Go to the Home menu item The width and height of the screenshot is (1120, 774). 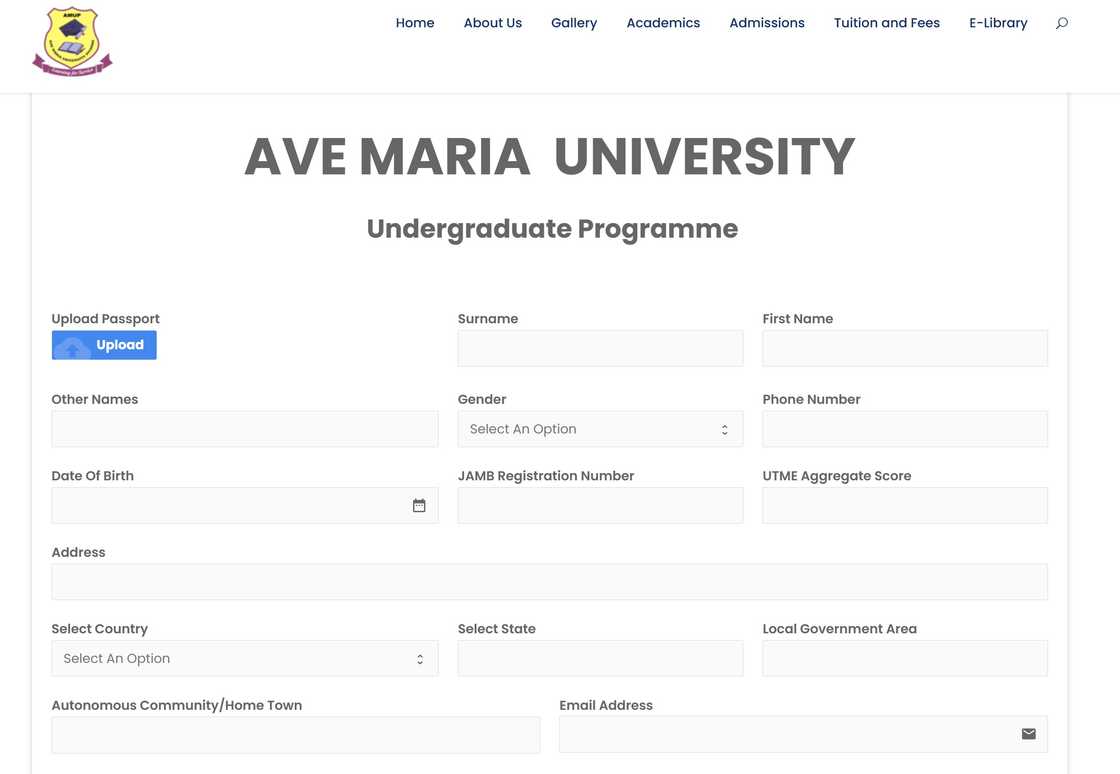415,23
